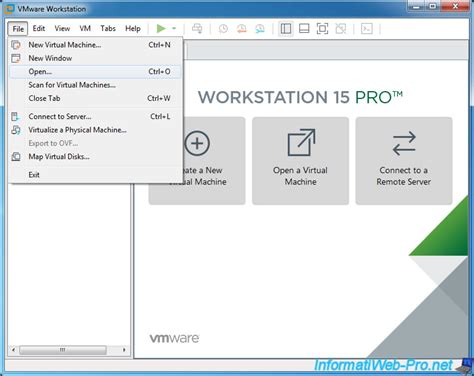
Task: Toggle the library sidebar view icon
Action: coord(286,29)
